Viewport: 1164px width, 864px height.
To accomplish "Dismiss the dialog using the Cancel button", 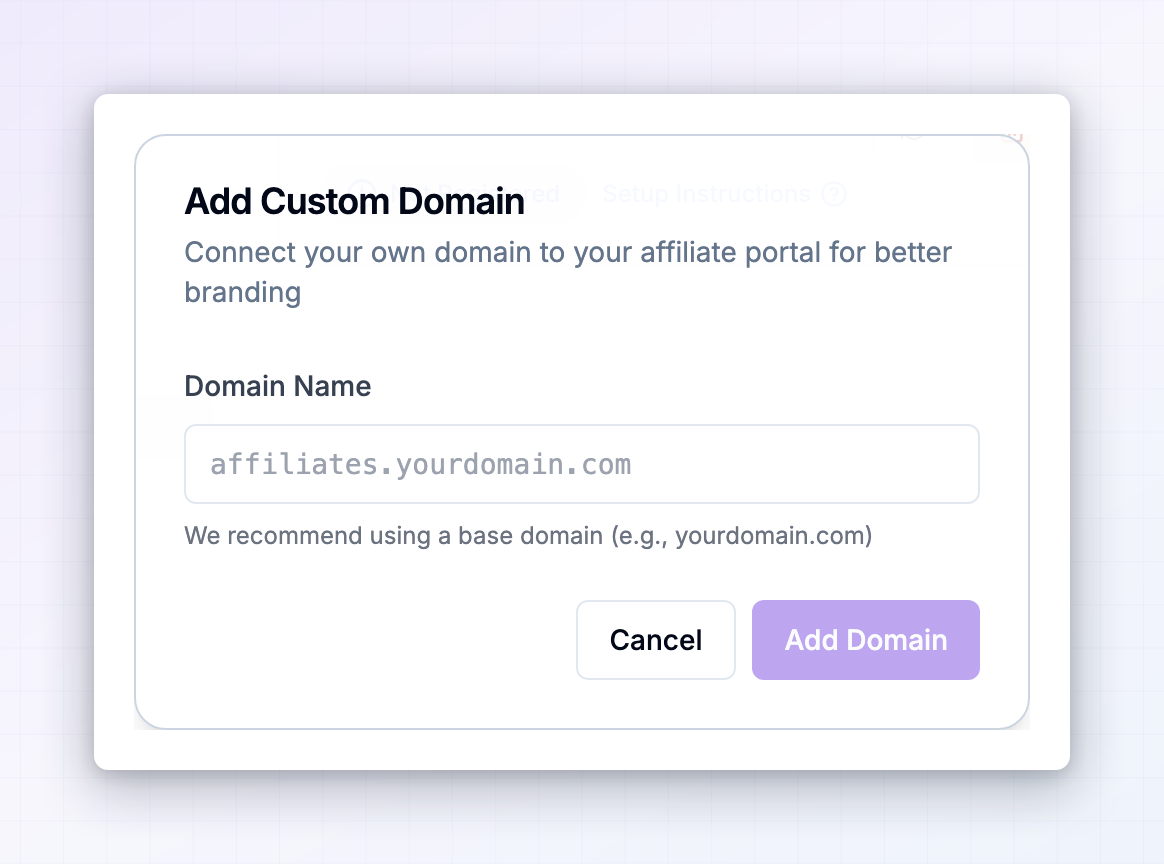I will point(655,640).
